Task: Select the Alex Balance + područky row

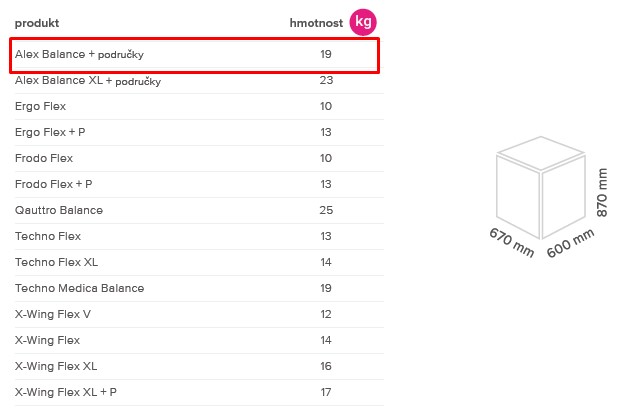Action: coord(194,55)
